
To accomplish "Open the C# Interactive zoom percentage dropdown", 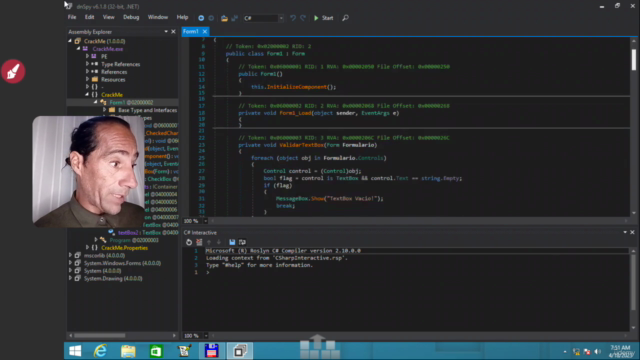I will point(205,336).
